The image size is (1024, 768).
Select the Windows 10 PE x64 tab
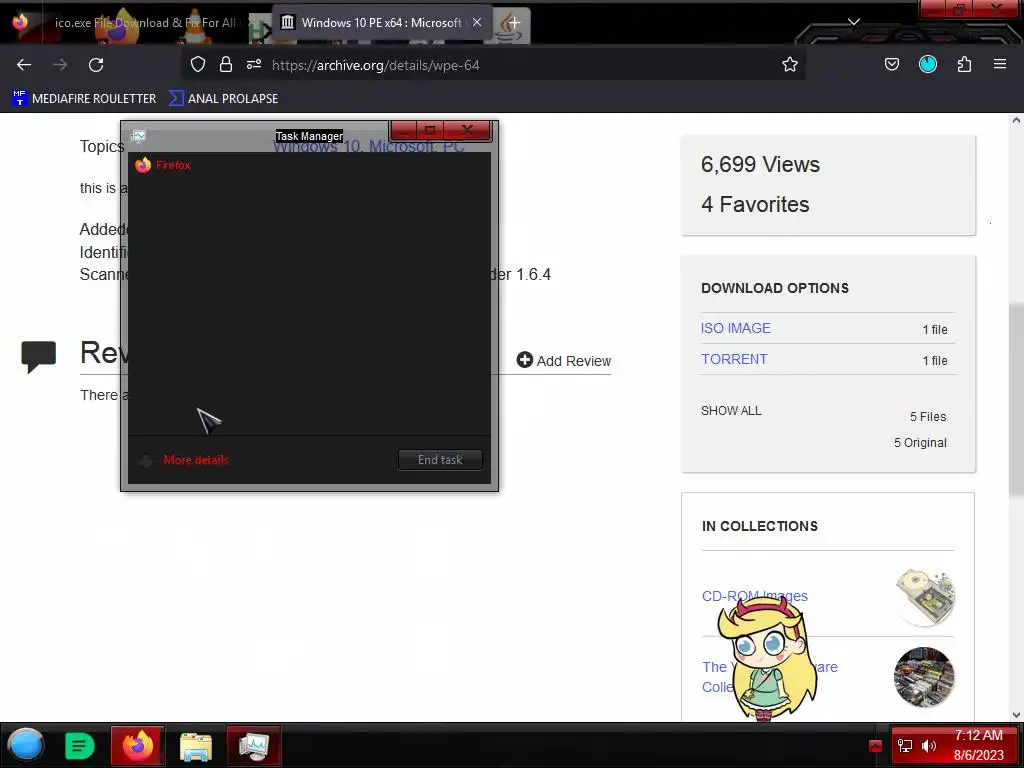click(x=381, y=23)
